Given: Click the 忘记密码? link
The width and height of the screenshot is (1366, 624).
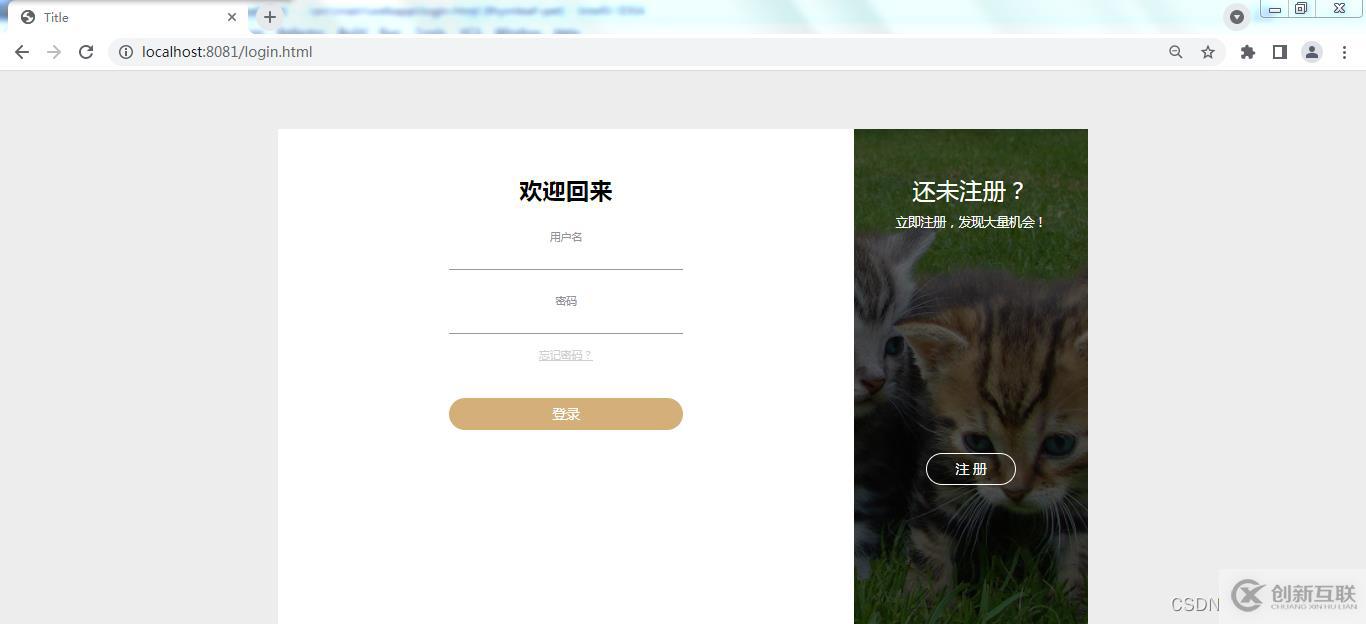Looking at the screenshot, I should [x=566, y=355].
